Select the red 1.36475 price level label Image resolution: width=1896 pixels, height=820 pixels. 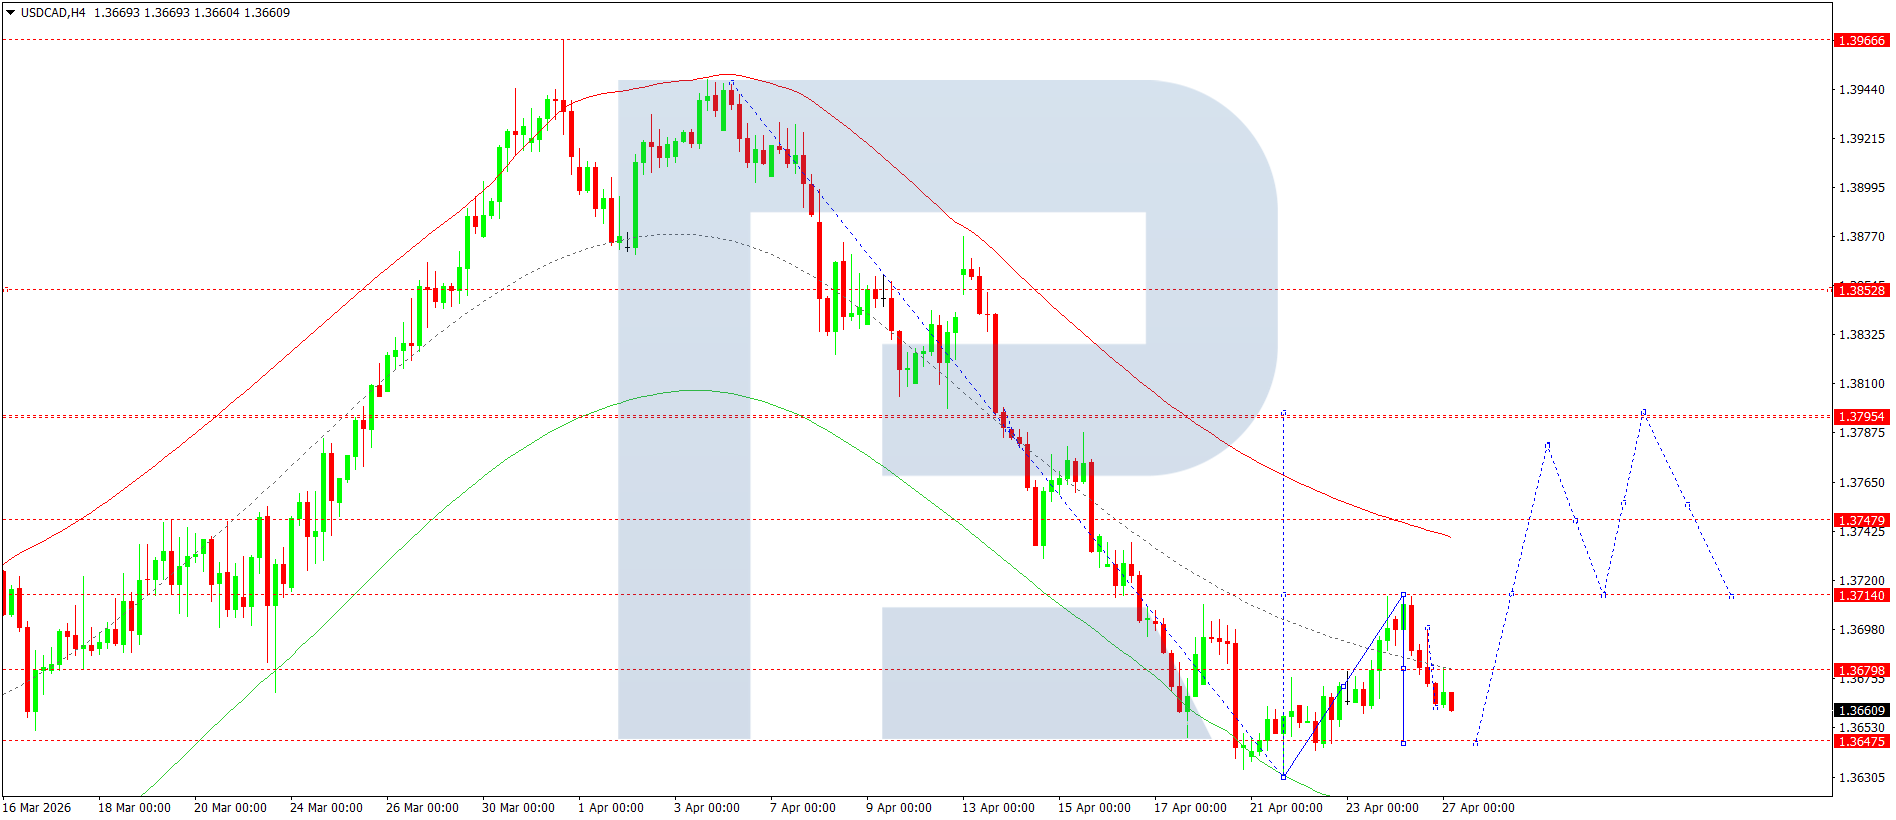point(1861,742)
